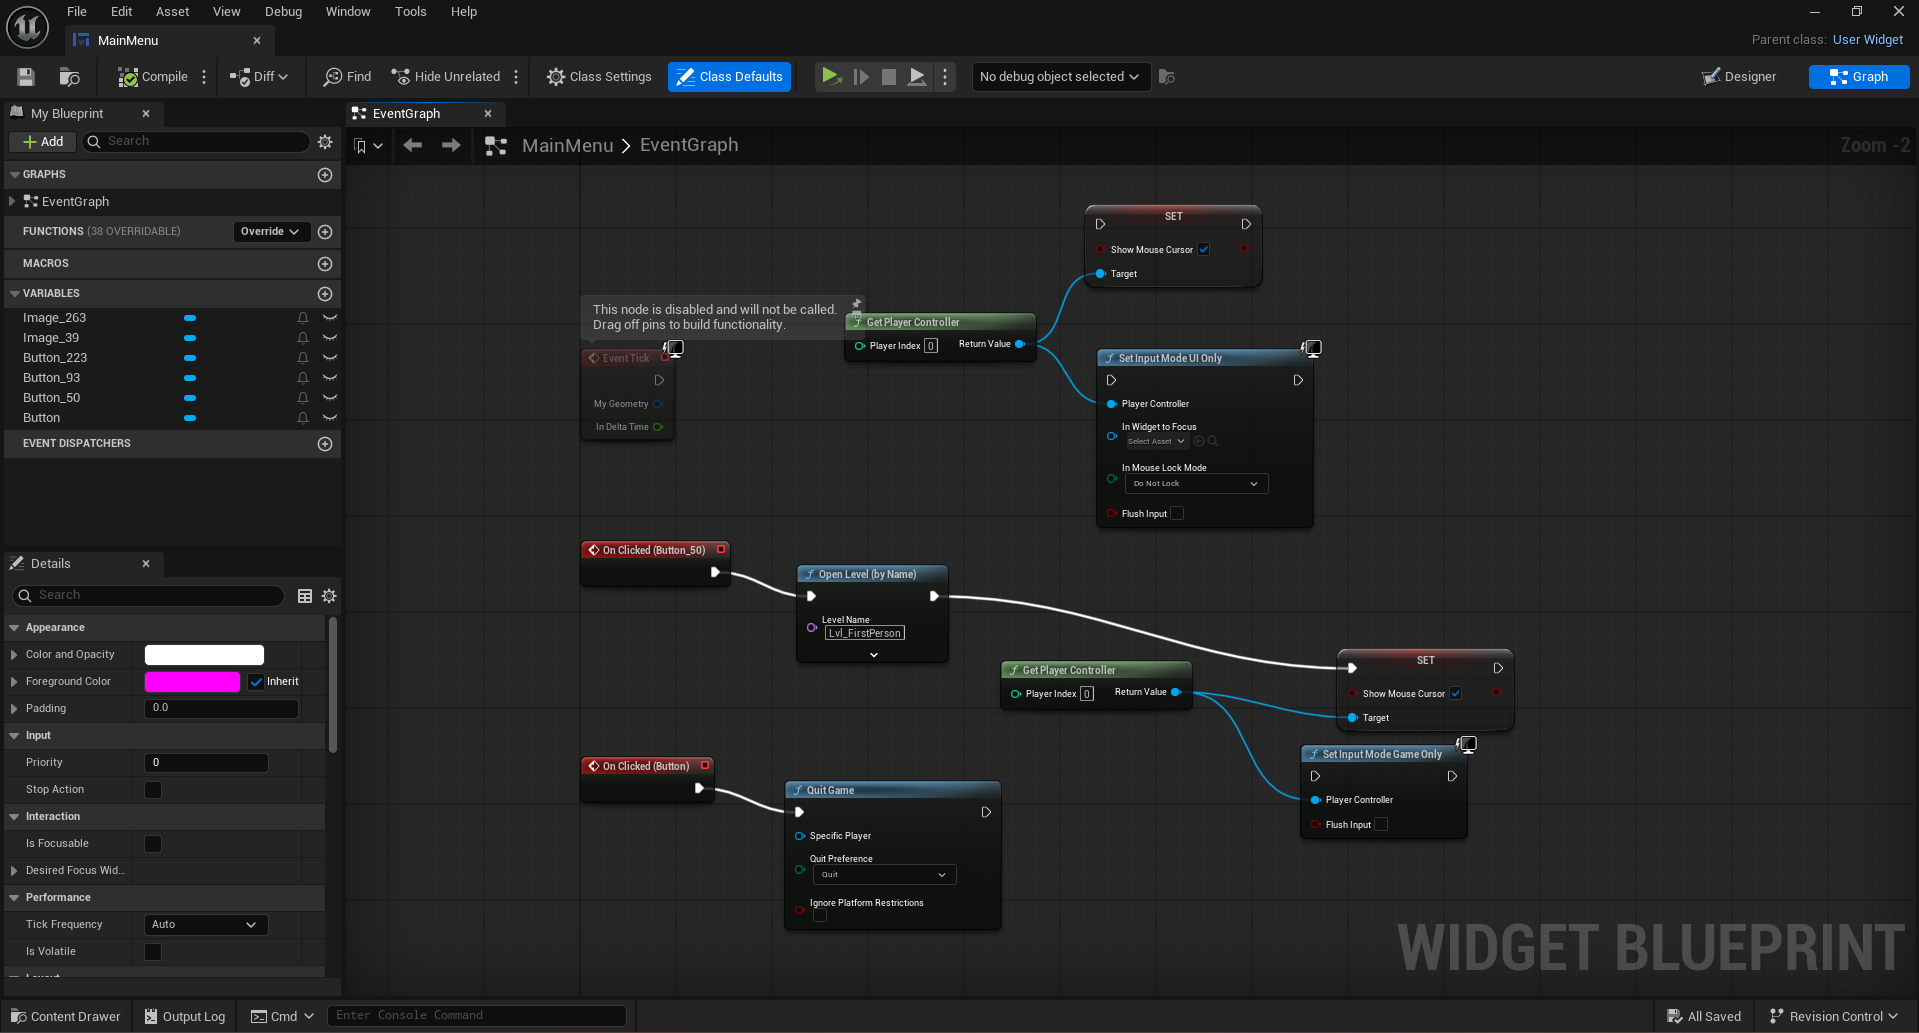This screenshot has width=1919, height=1033.
Task: Save the MainMenu asset
Action: point(25,76)
